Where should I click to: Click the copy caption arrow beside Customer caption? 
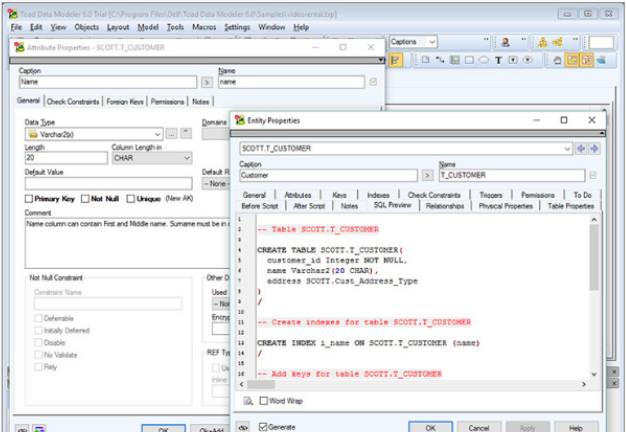427,175
